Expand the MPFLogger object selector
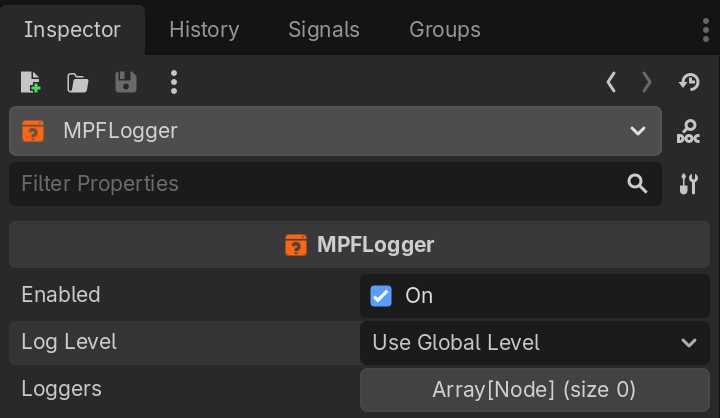This screenshot has height=418, width=720. [x=335, y=131]
